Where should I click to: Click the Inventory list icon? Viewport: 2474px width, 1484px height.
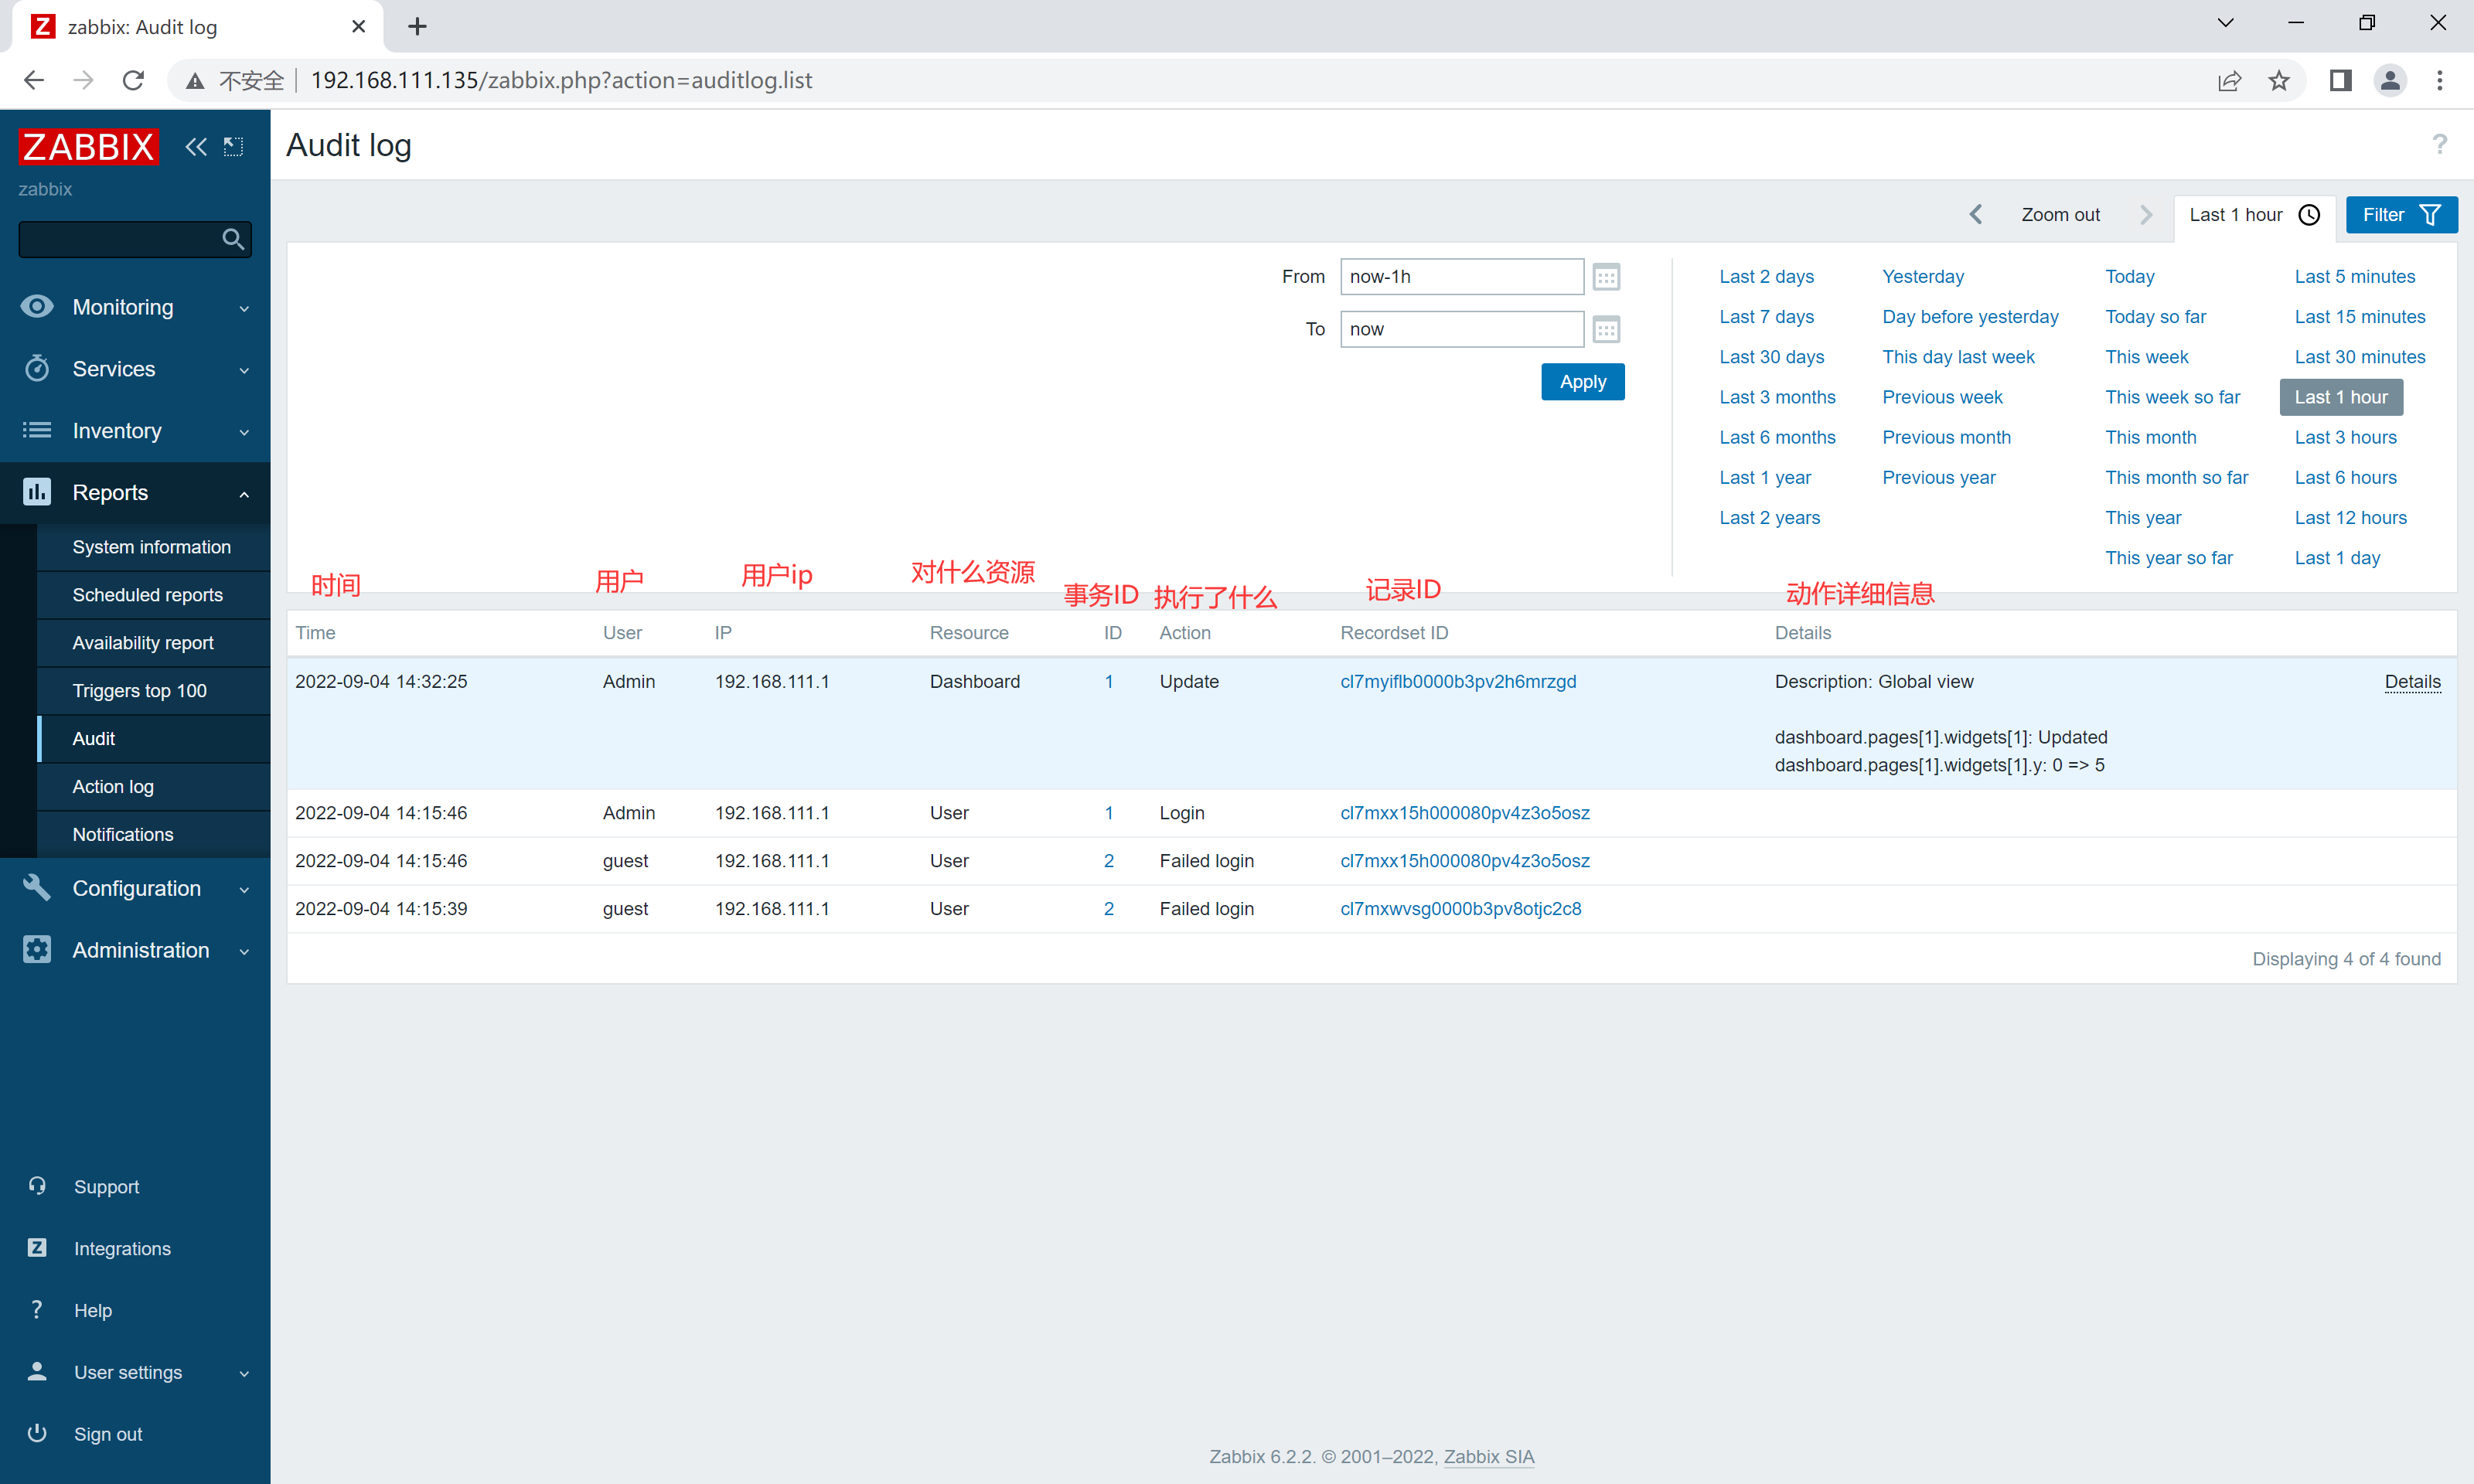[x=37, y=430]
